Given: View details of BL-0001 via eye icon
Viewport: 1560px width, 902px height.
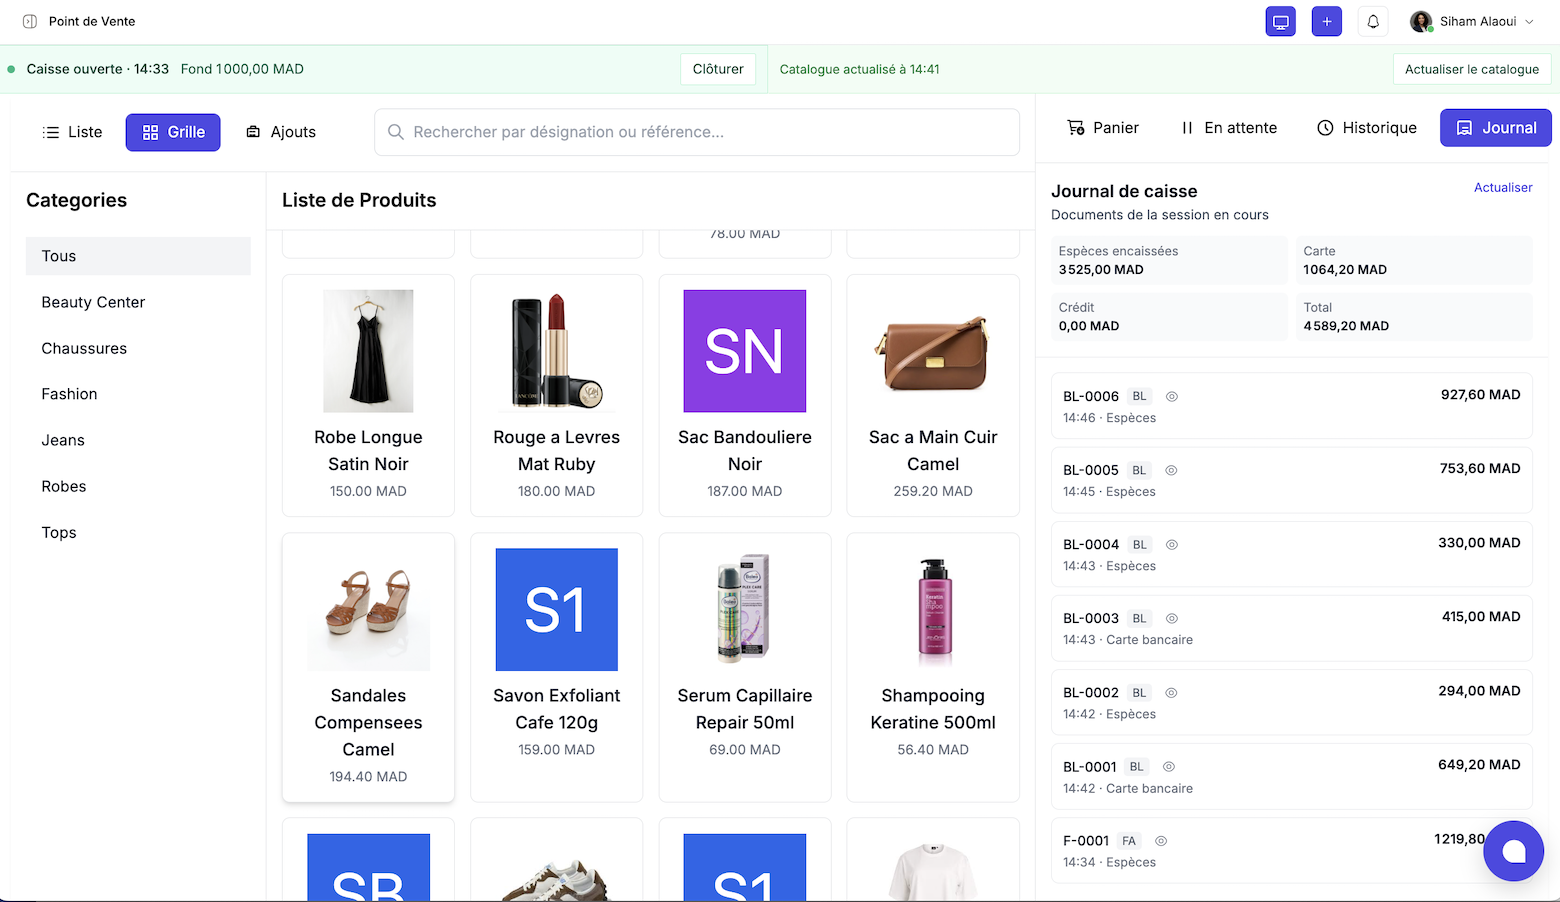Looking at the screenshot, I should coord(1169,767).
